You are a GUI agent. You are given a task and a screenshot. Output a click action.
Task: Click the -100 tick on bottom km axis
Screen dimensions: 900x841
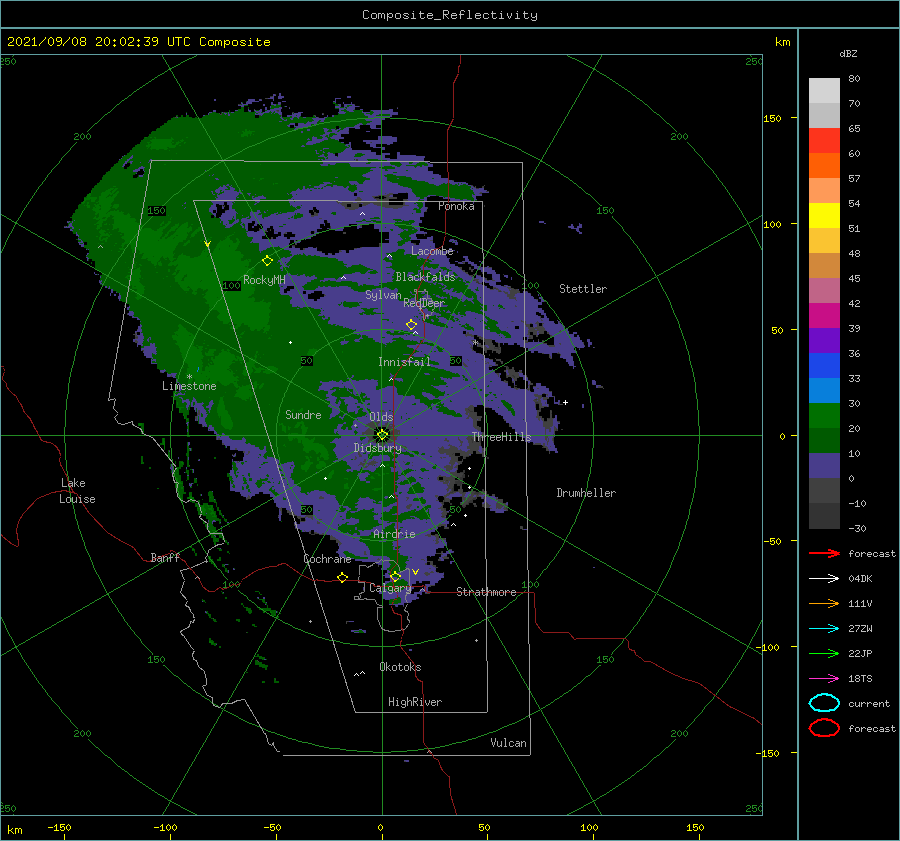point(165,827)
